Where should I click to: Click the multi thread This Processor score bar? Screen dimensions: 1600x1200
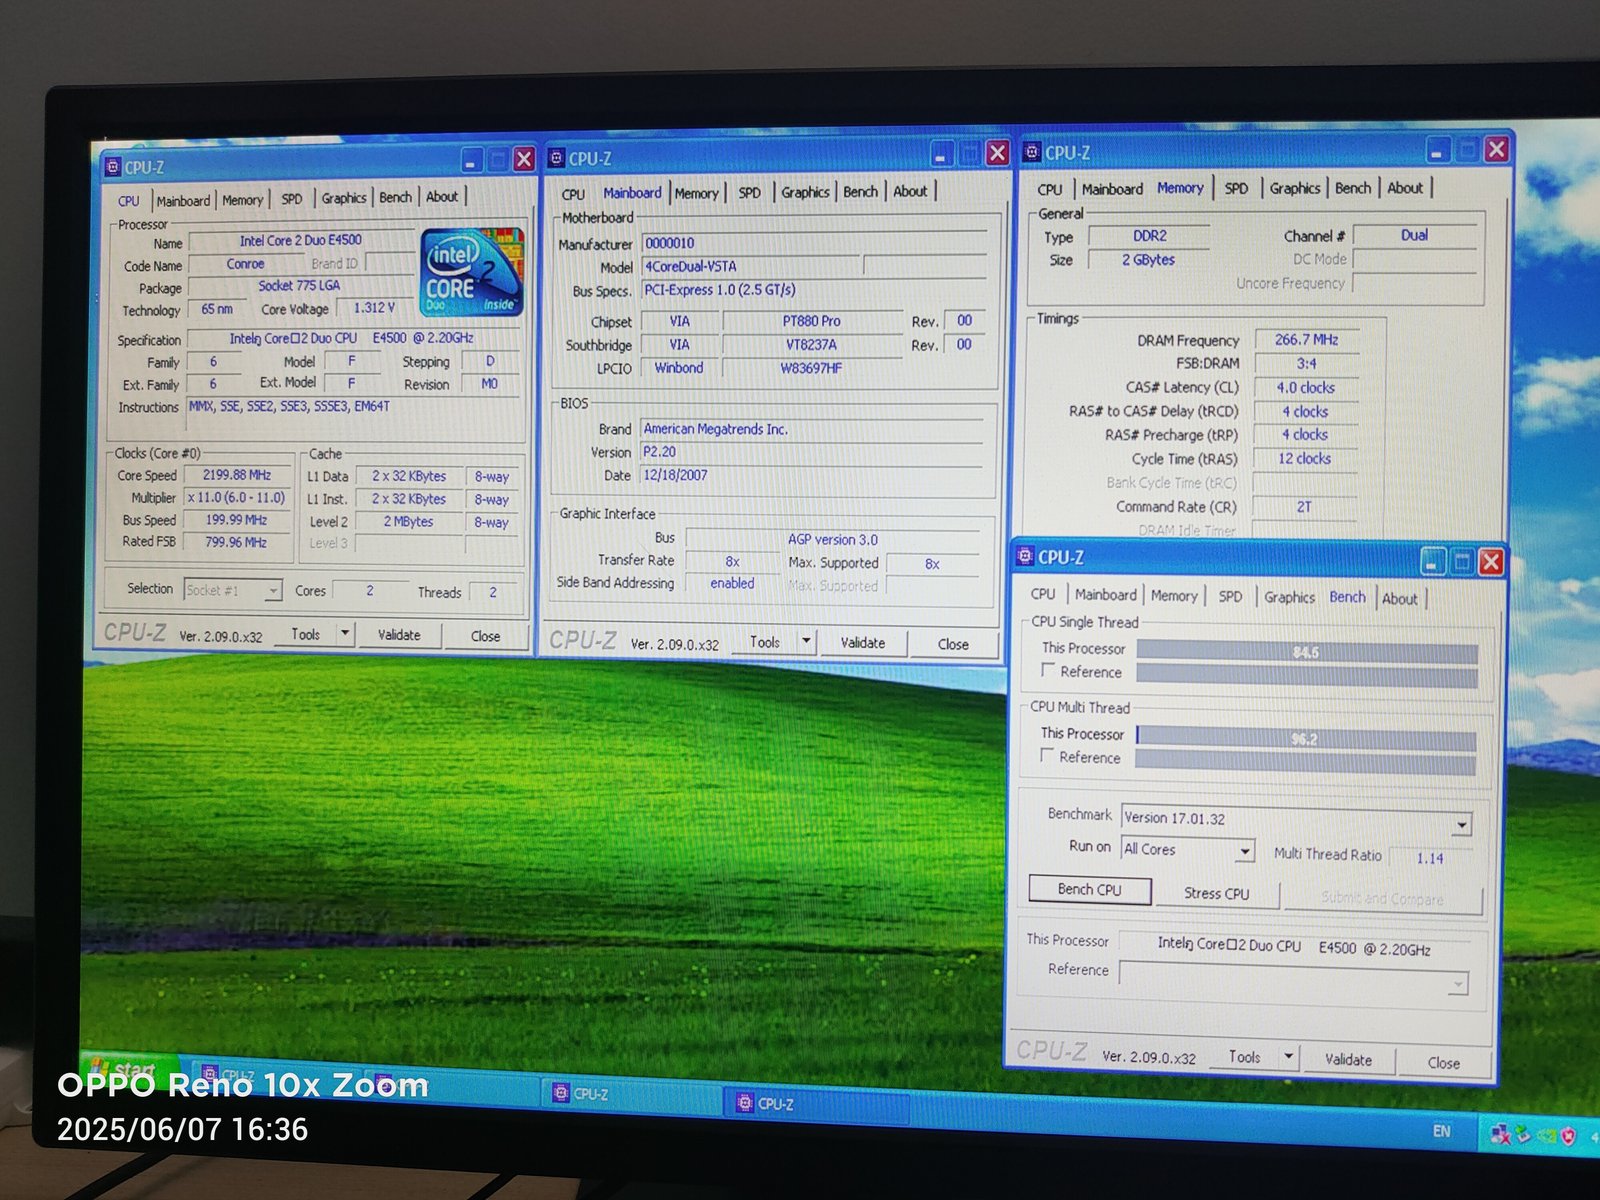[1305, 739]
